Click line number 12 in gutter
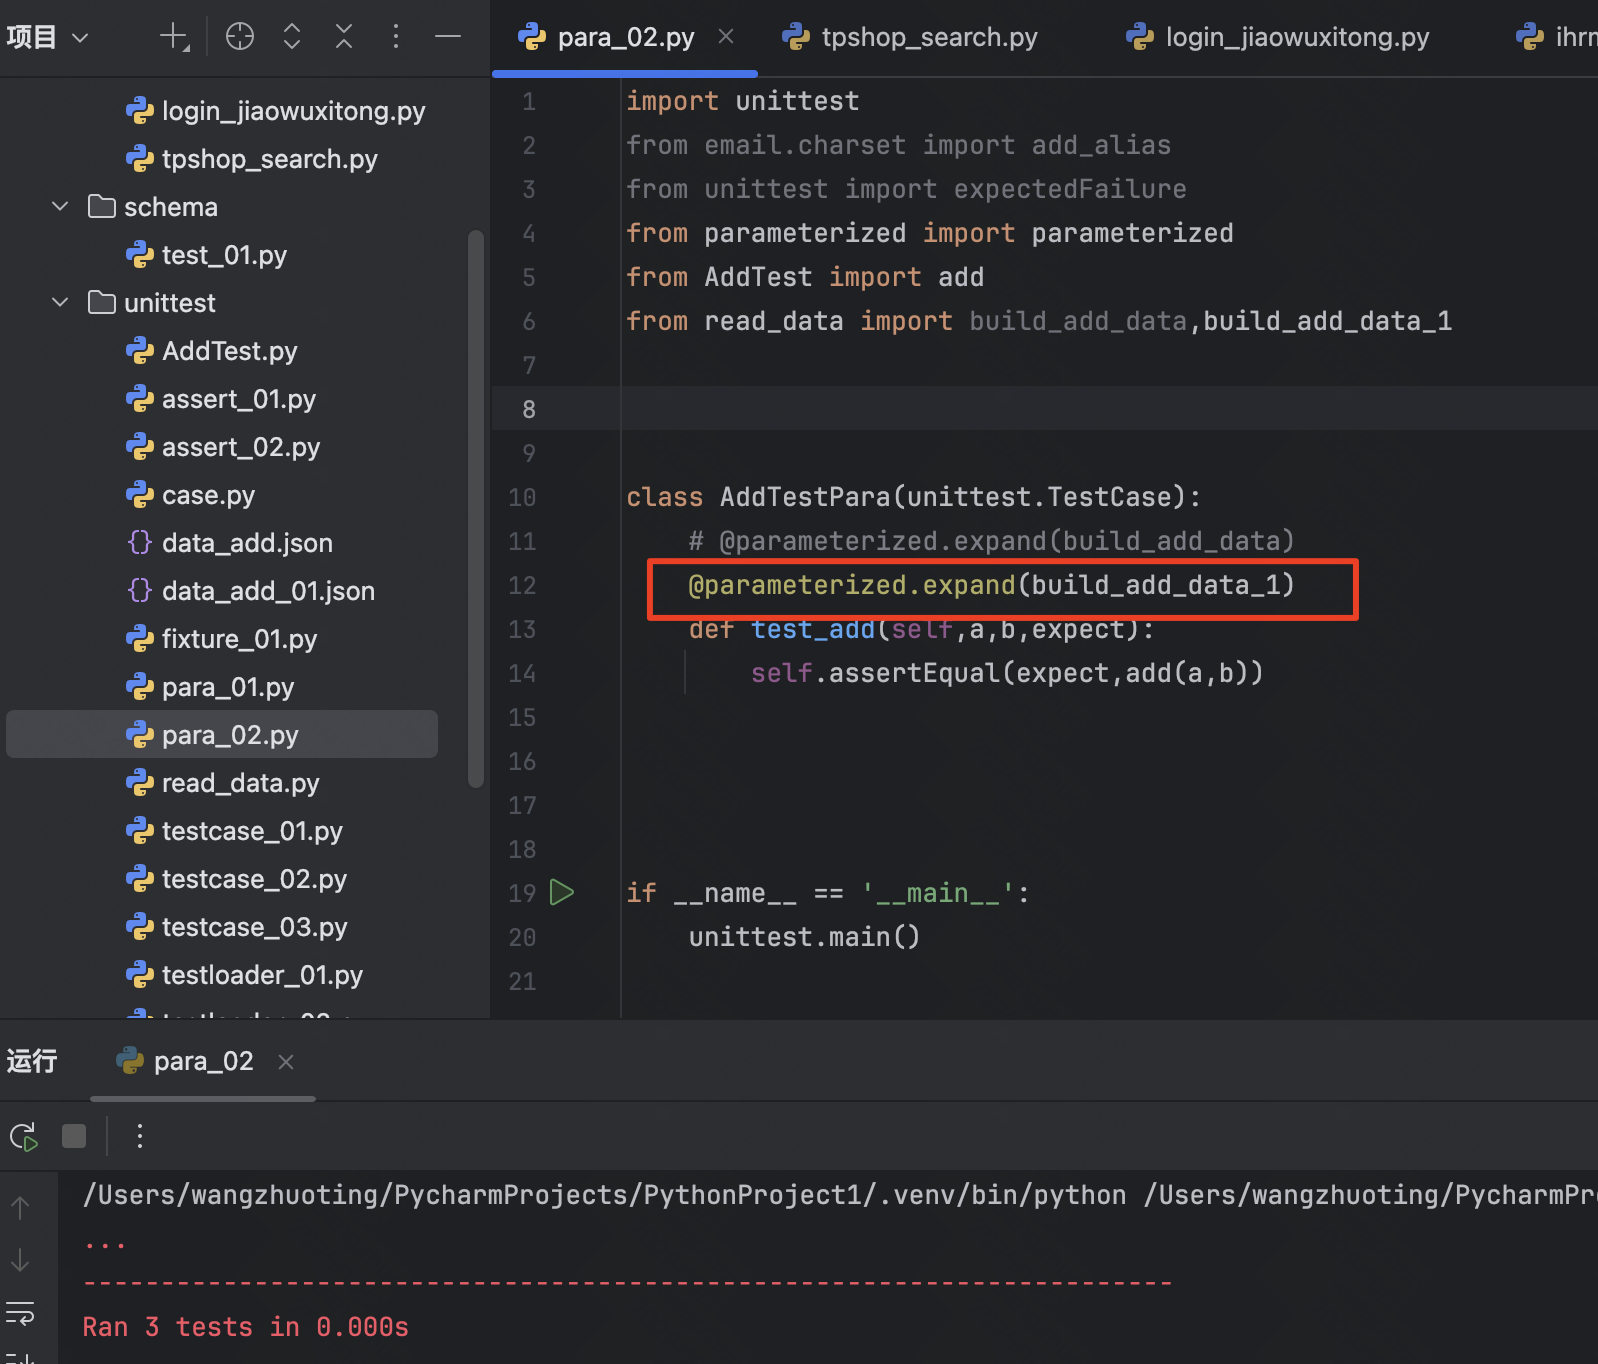The width and height of the screenshot is (1598, 1364). (x=522, y=585)
